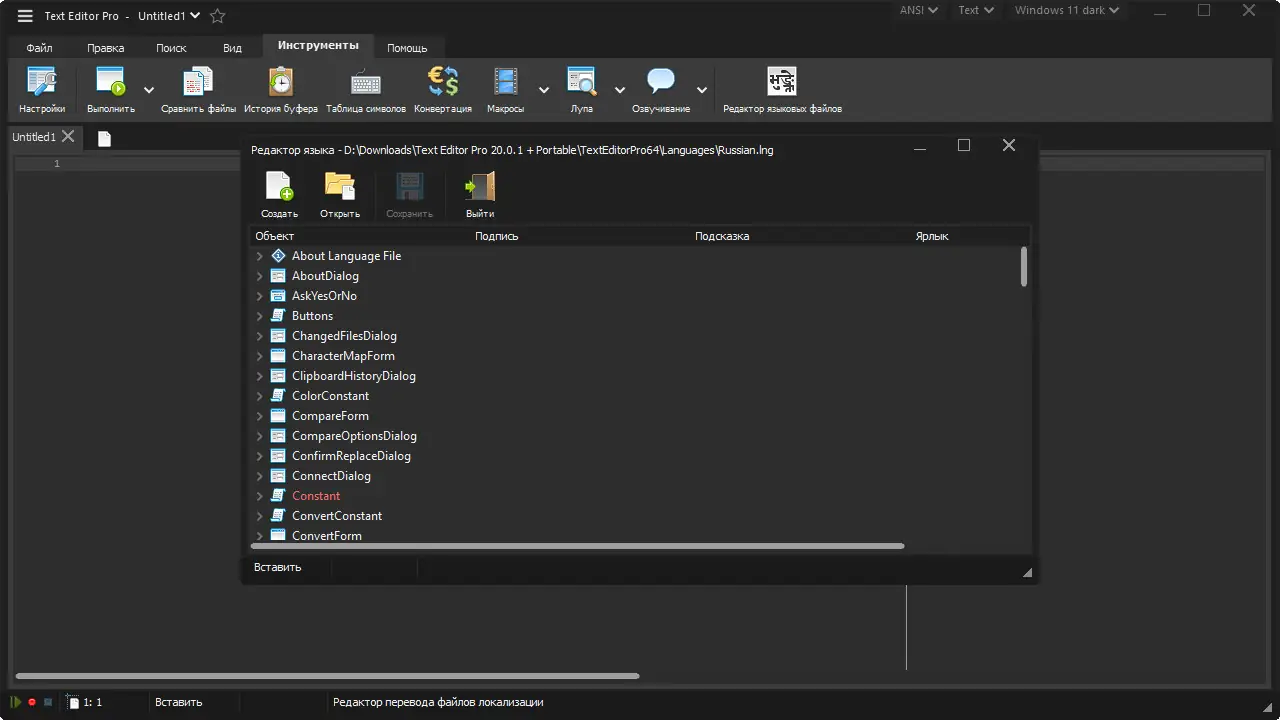The height and width of the screenshot is (720, 1280).
Task: Activate the Лупа magnifier tool
Action: tap(581, 88)
